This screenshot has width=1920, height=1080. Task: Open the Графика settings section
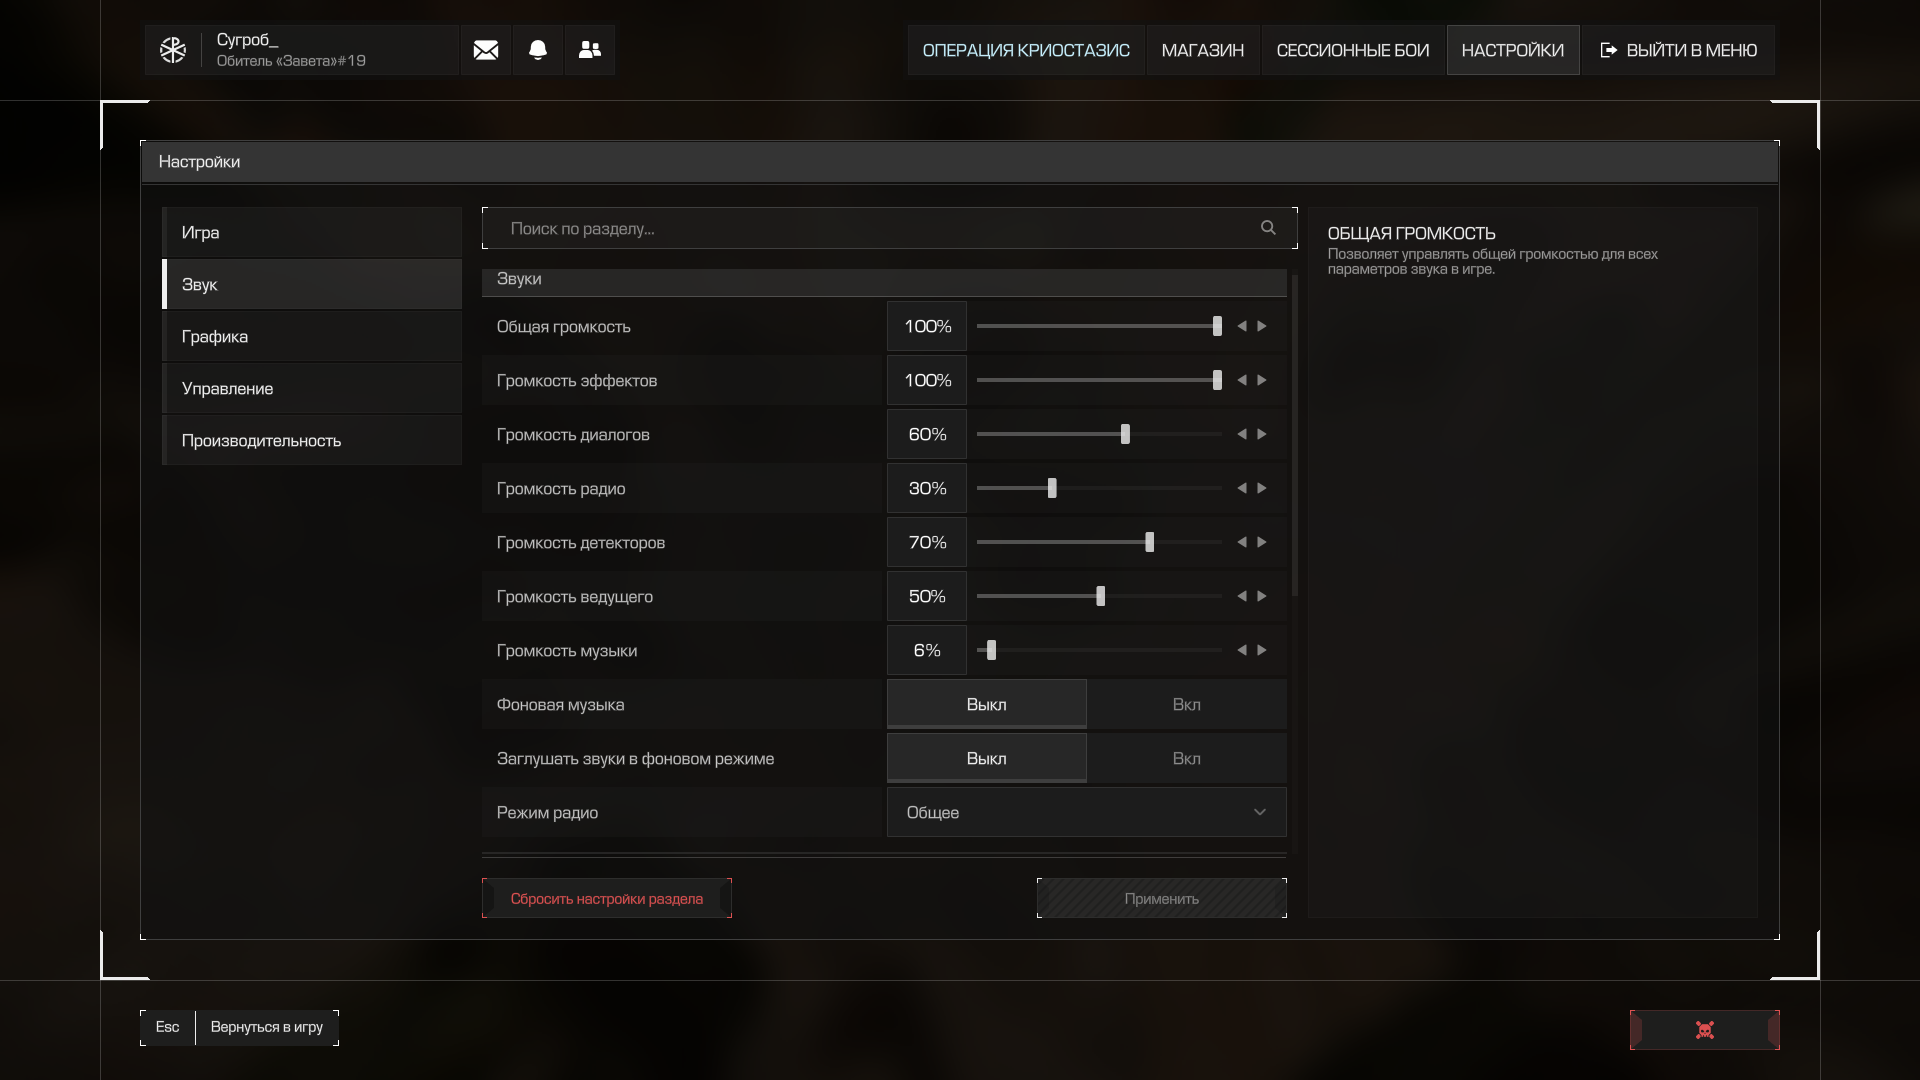pyautogui.click(x=312, y=336)
